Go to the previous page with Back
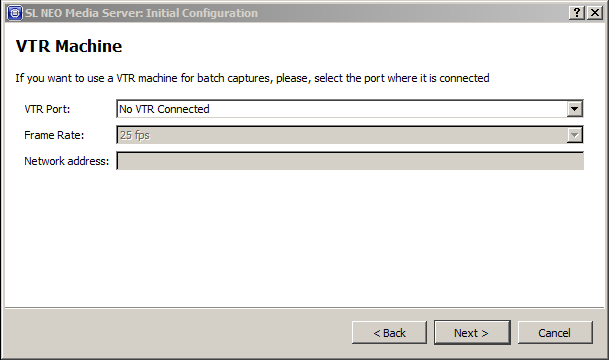The height and width of the screenshot is (360, 609). coord(389,333)
